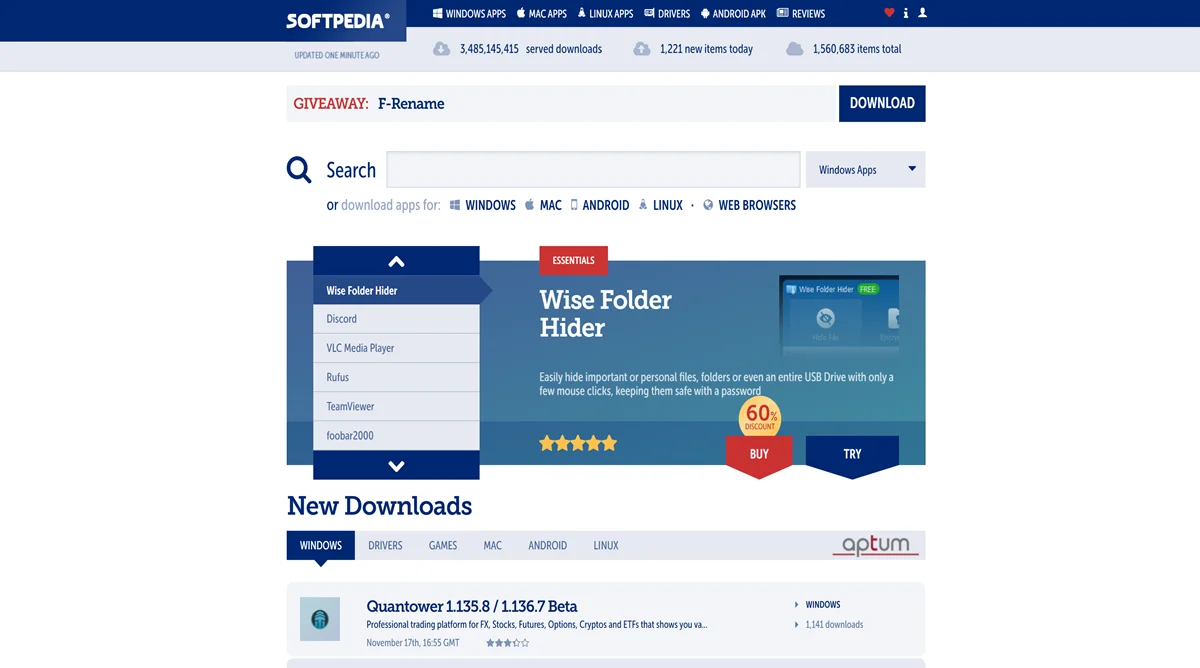Go to the Drivers section
Screen dimensions: 1200x668
pos(667,14)
